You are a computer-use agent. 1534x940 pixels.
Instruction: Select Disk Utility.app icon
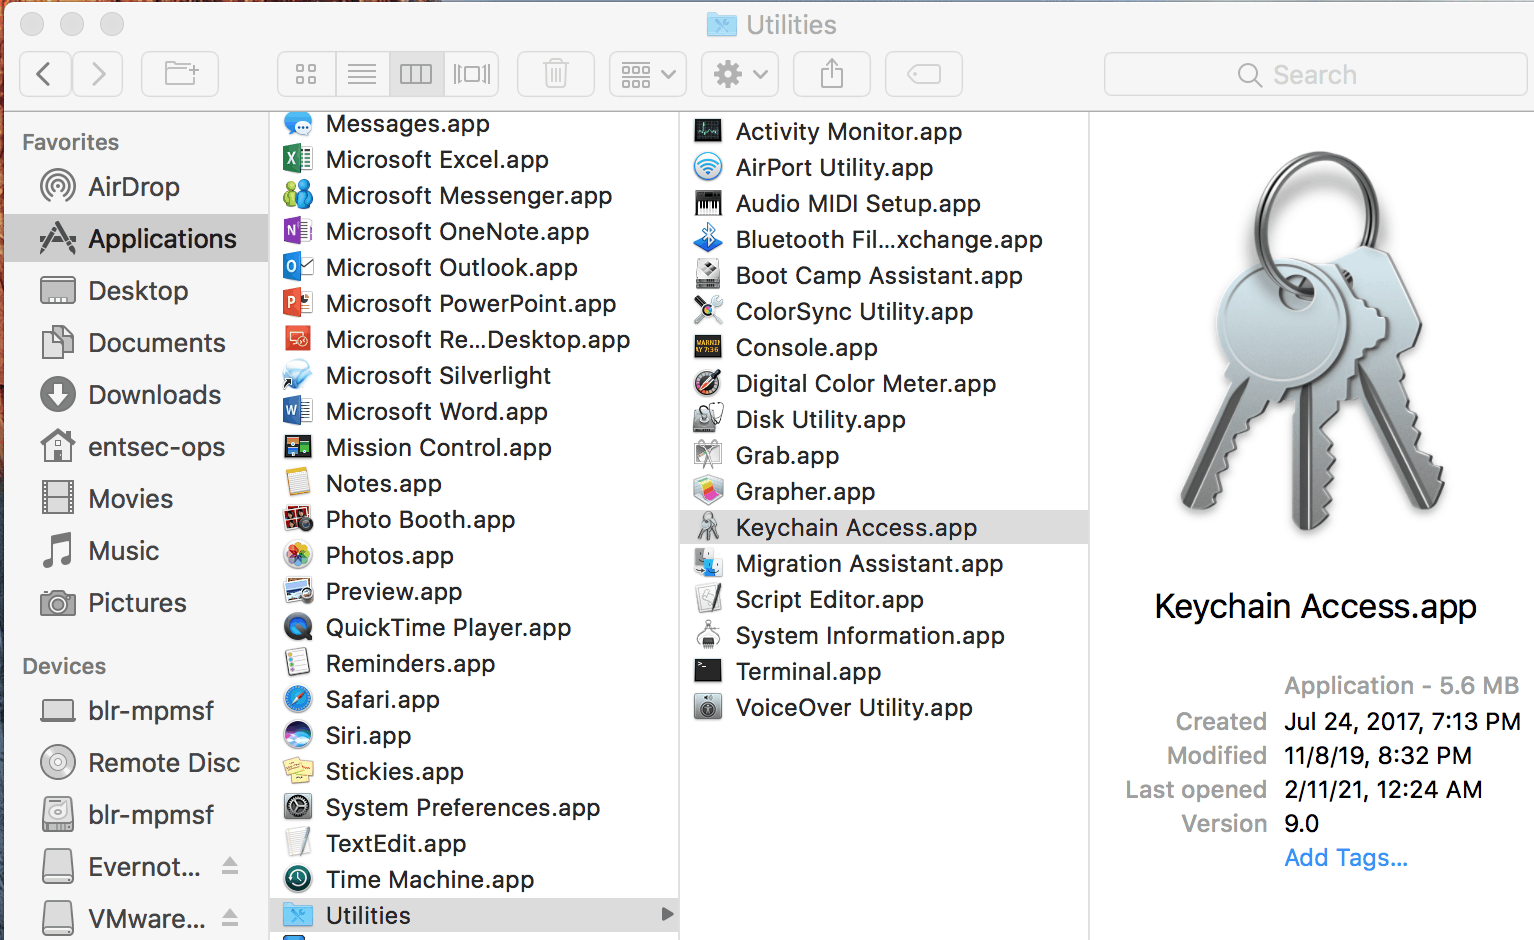pyautogui.click(x=708, y=420)
